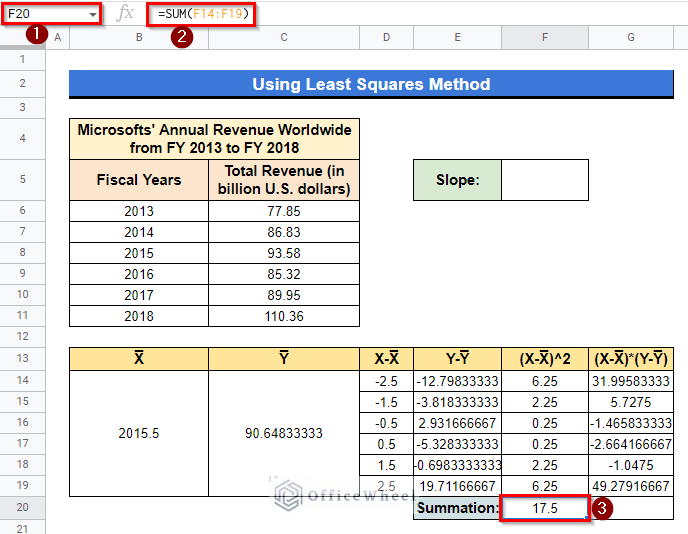Viewport: 688px width, 534px height.
Task: Click the (X-X̄)^2 header cell
Action: click(x=545, y=359)
